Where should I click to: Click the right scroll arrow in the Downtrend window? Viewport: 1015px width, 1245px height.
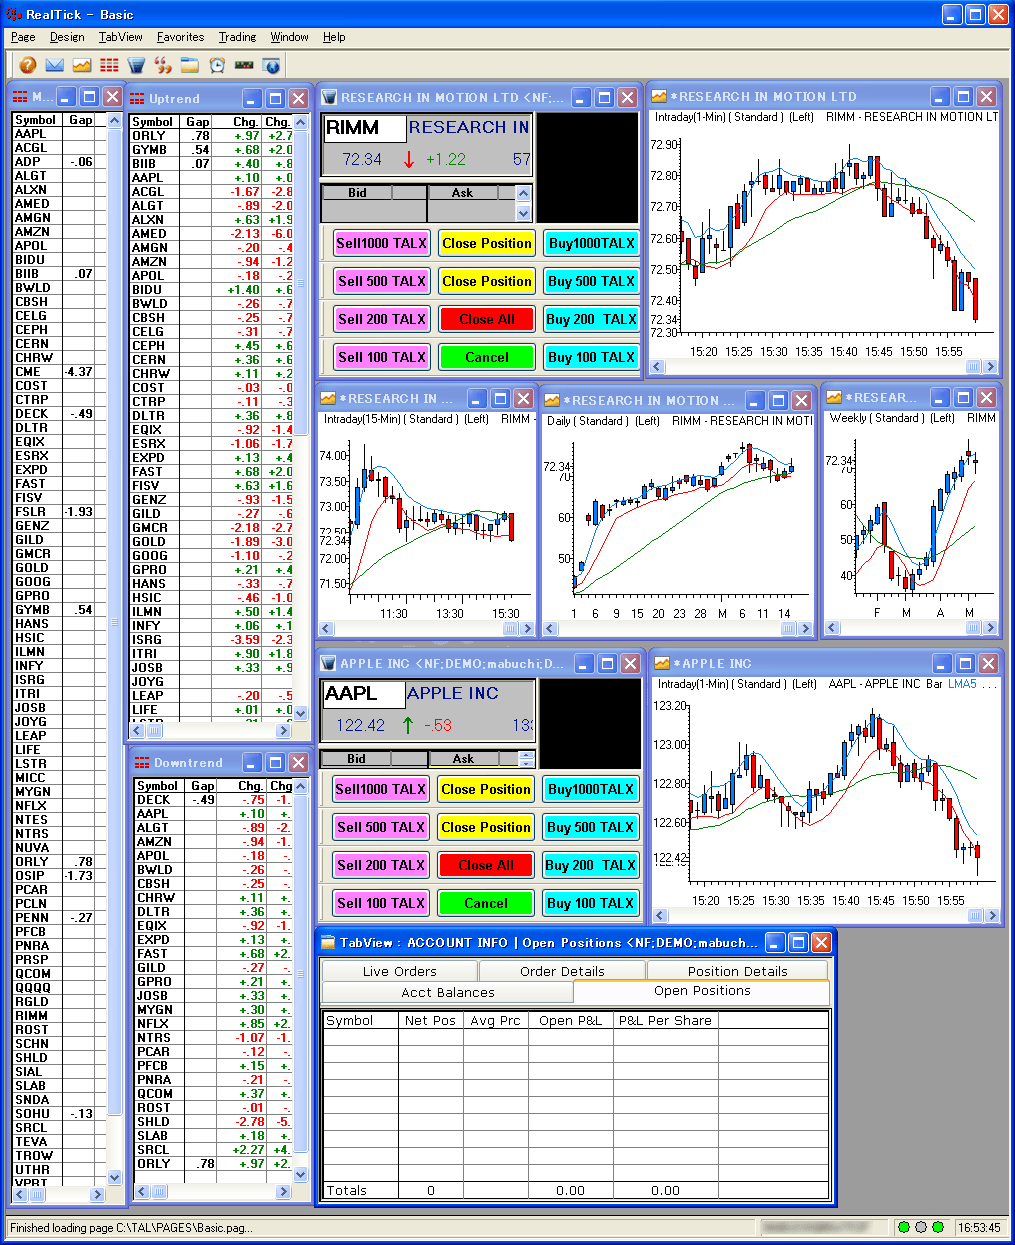pos(284,1191)
